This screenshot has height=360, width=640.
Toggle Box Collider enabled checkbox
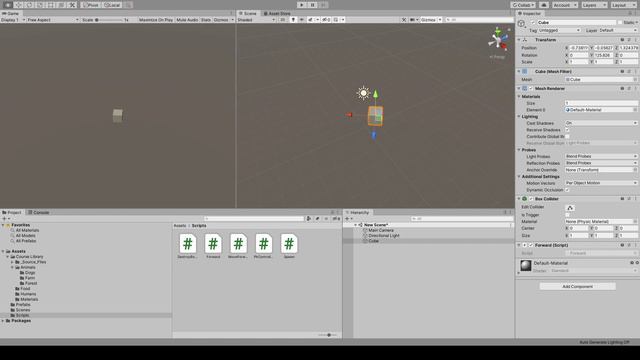pos(531,199)
